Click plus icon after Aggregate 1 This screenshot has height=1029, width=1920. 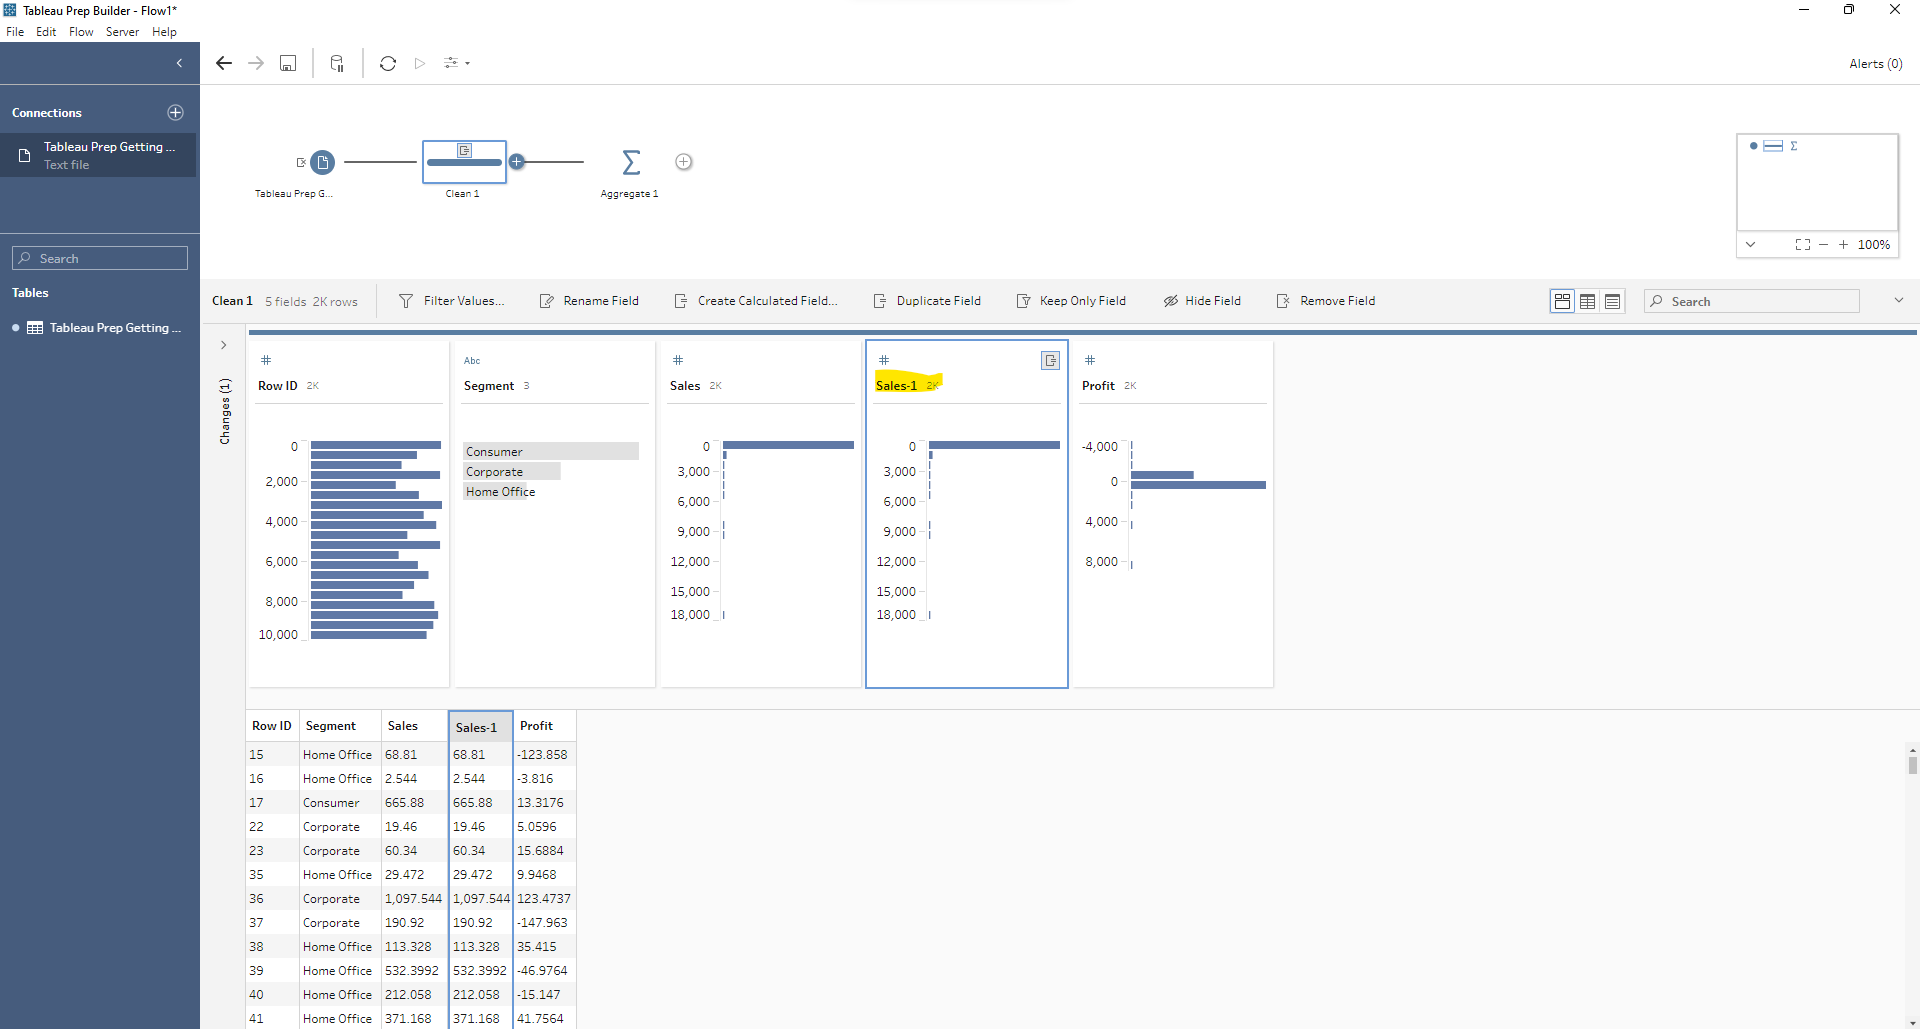click(684, 162)
